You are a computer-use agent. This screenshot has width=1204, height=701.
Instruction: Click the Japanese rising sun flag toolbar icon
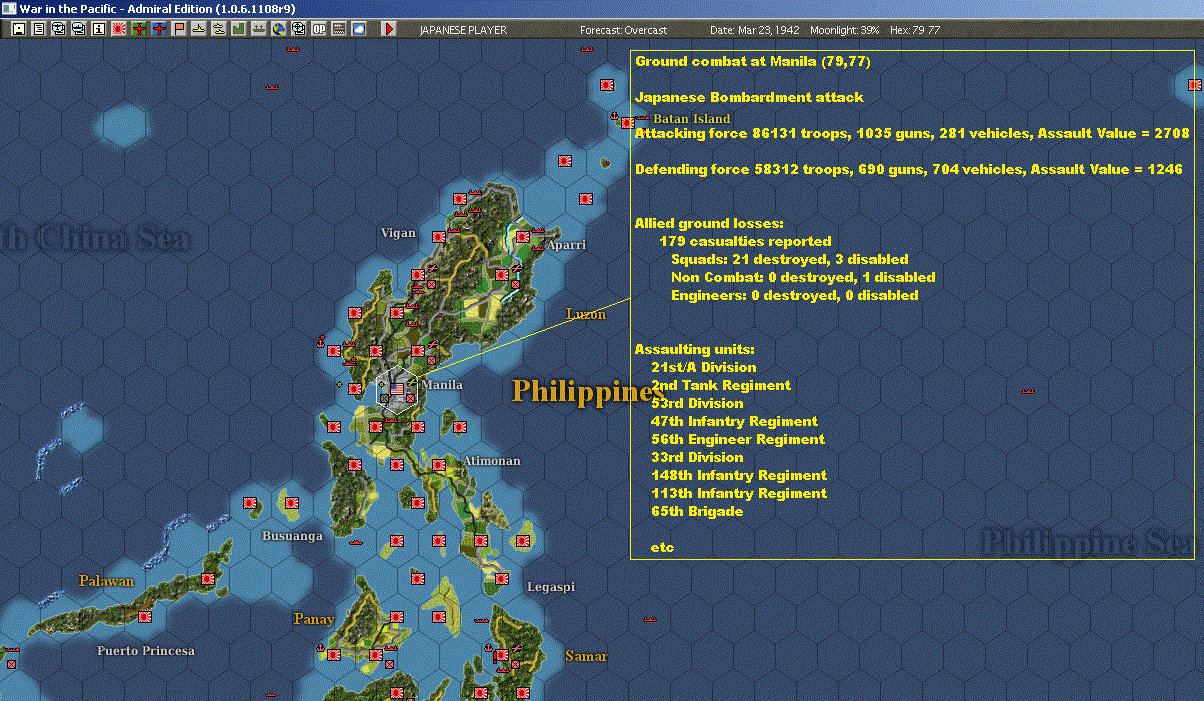tap(119, 29)
